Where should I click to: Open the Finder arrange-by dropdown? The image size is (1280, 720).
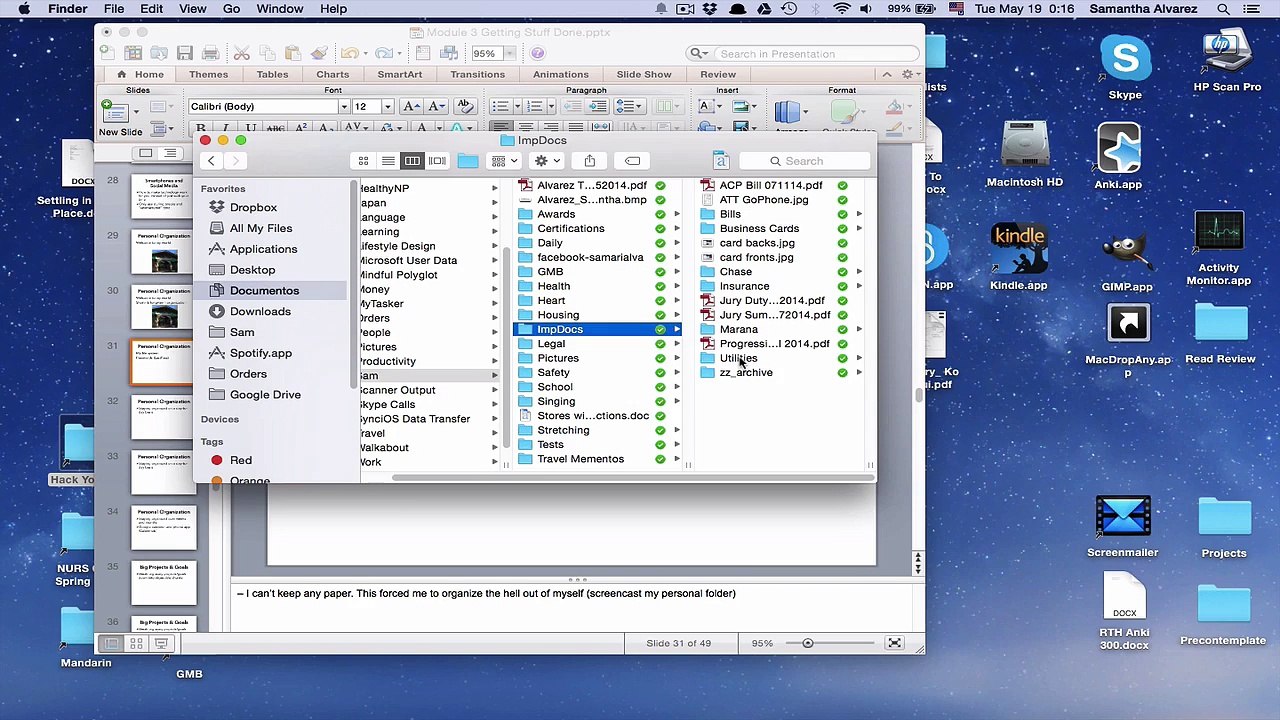(x=504, y=161)
